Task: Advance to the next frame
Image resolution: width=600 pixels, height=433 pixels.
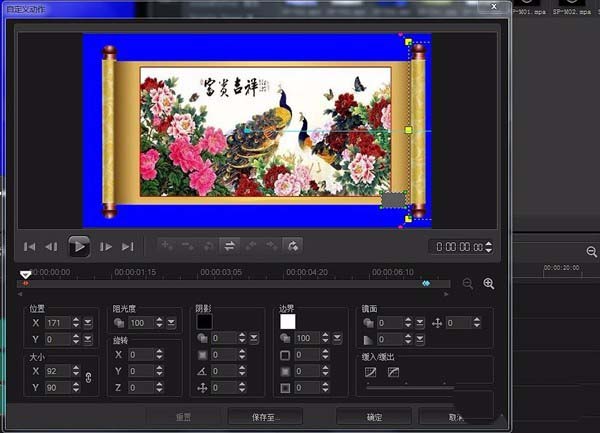Action: [106, 247]
